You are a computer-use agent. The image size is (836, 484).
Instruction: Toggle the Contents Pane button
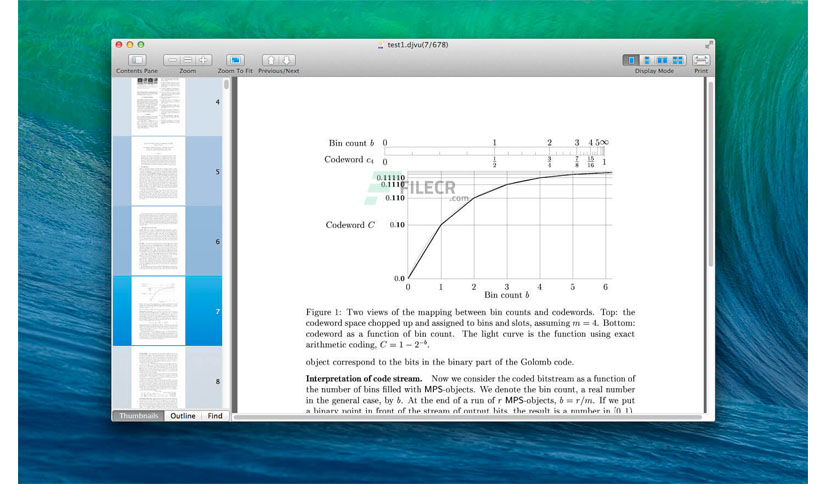[137, 60]
